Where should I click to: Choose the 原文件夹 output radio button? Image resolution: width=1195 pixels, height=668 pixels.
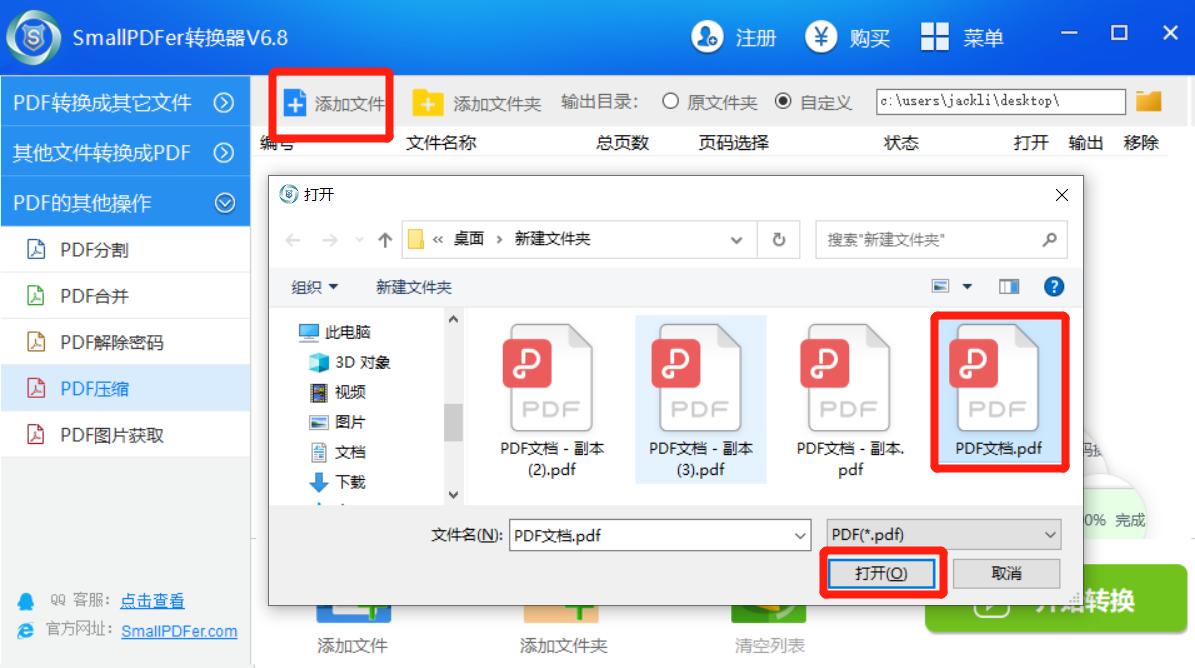click(x=671, y=101)
